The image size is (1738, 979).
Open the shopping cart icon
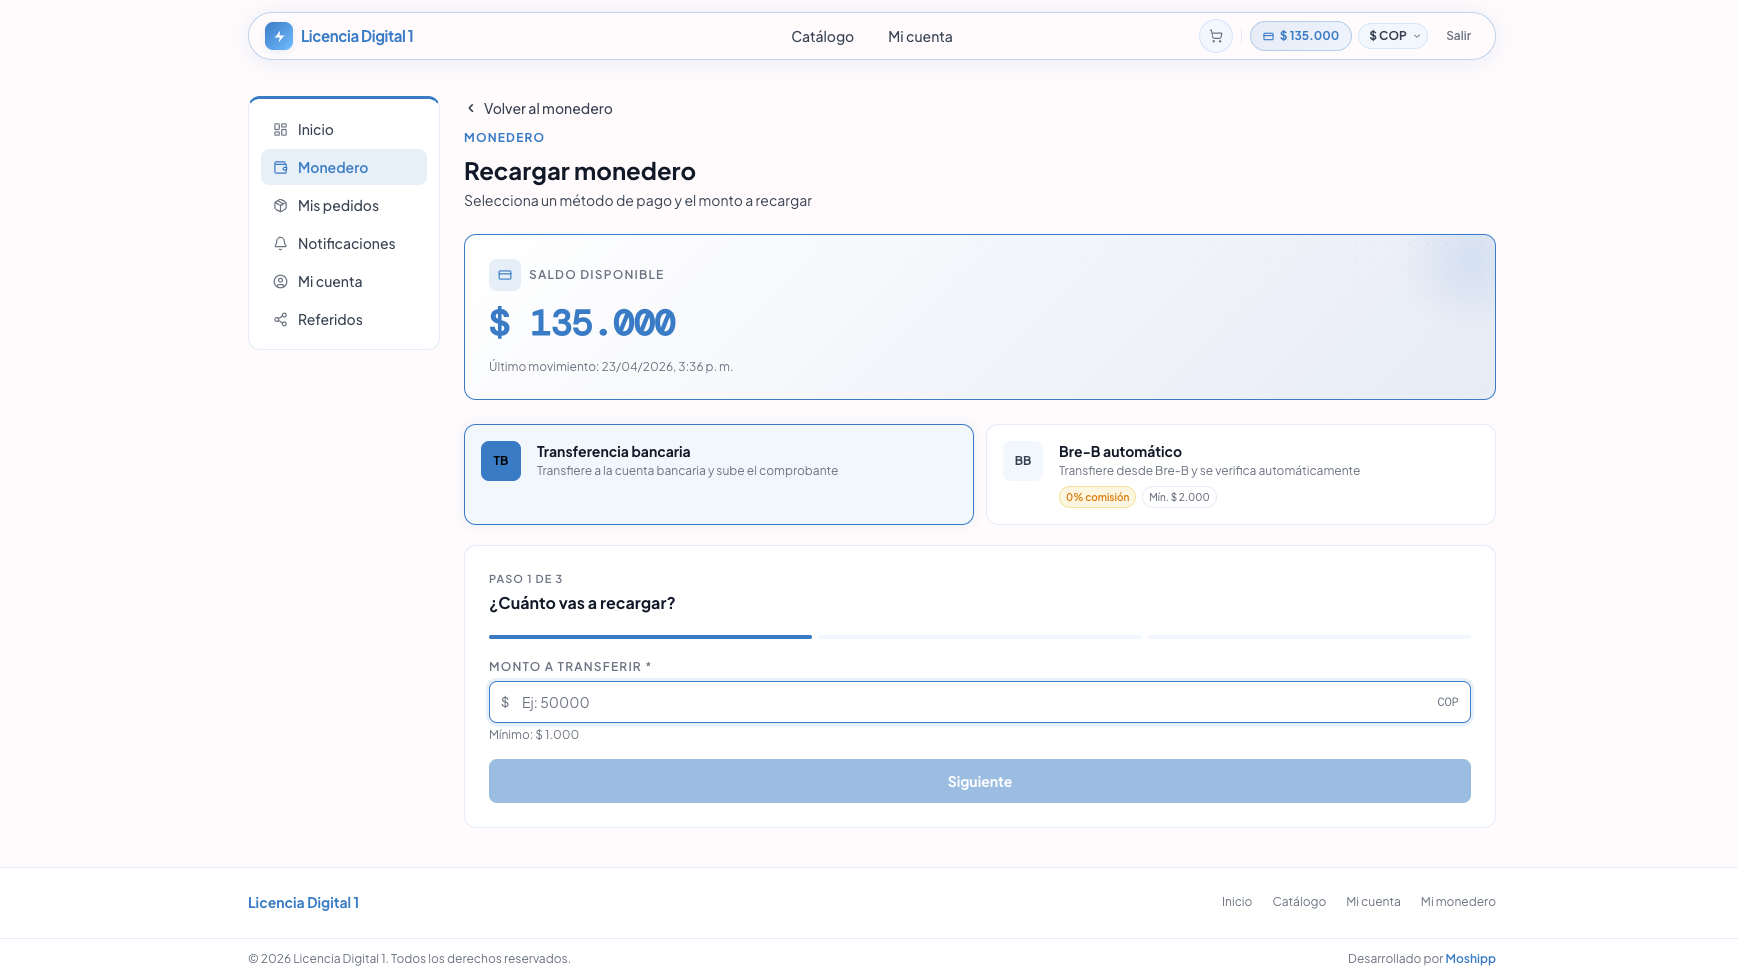[1215, 36]
